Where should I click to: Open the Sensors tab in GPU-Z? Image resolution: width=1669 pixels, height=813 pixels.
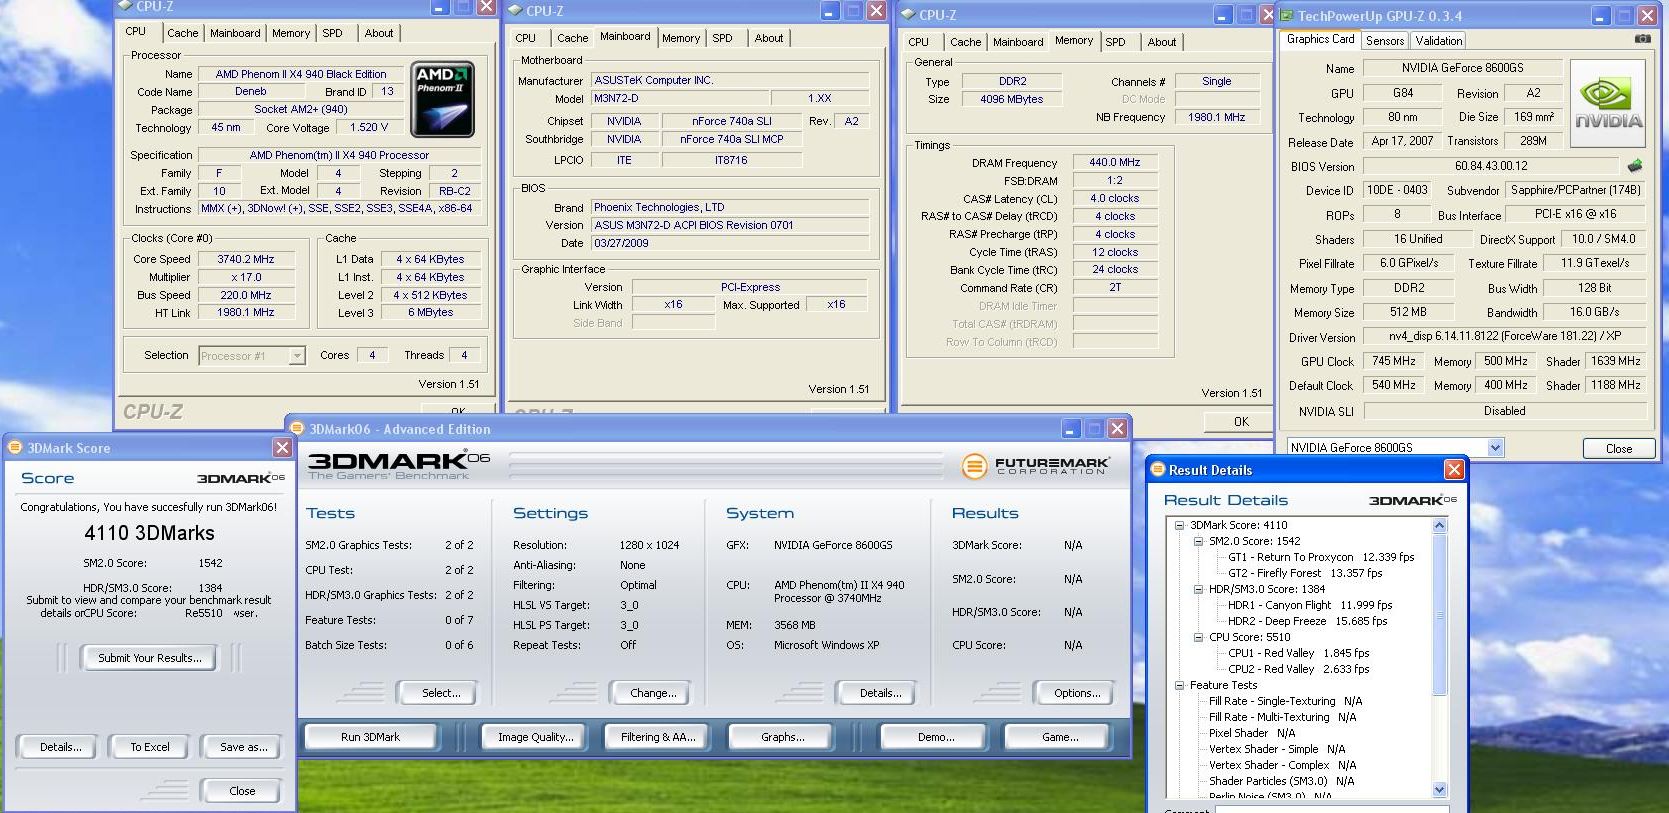[x=1385, y=41]
